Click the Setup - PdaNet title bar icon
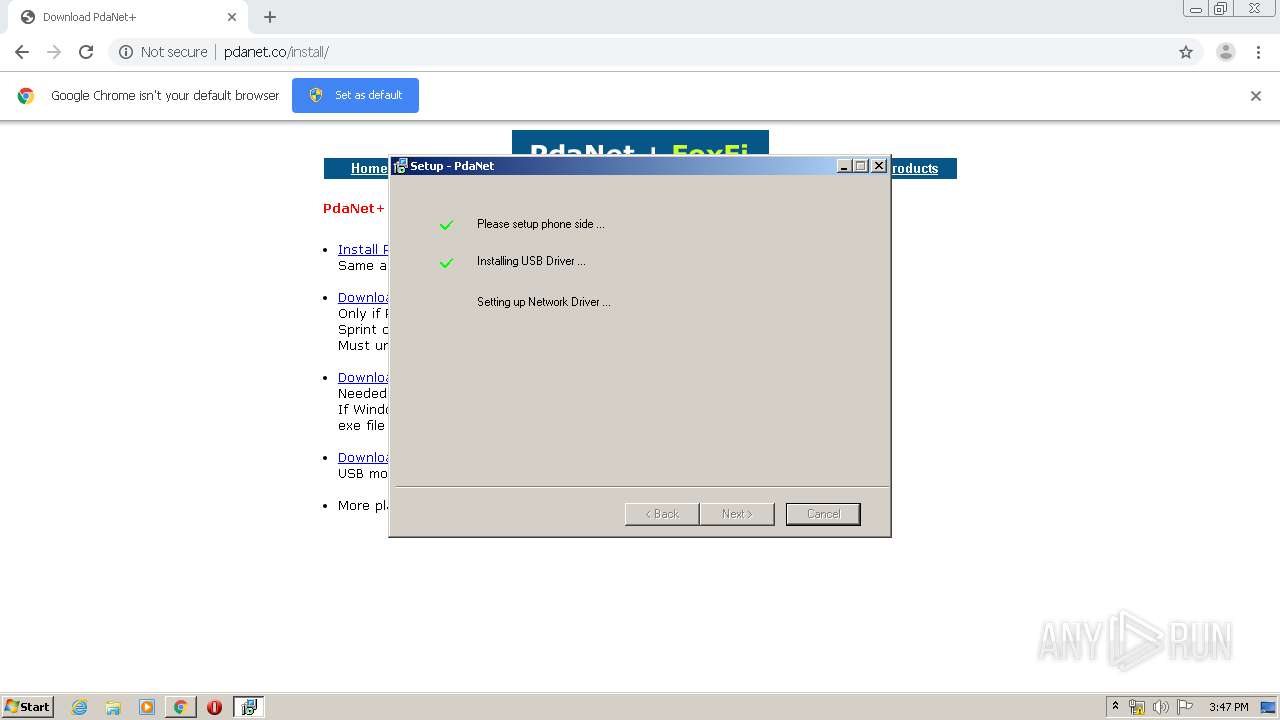The width and height of the screenshot is (1280, 720). [x=400, y=166]
